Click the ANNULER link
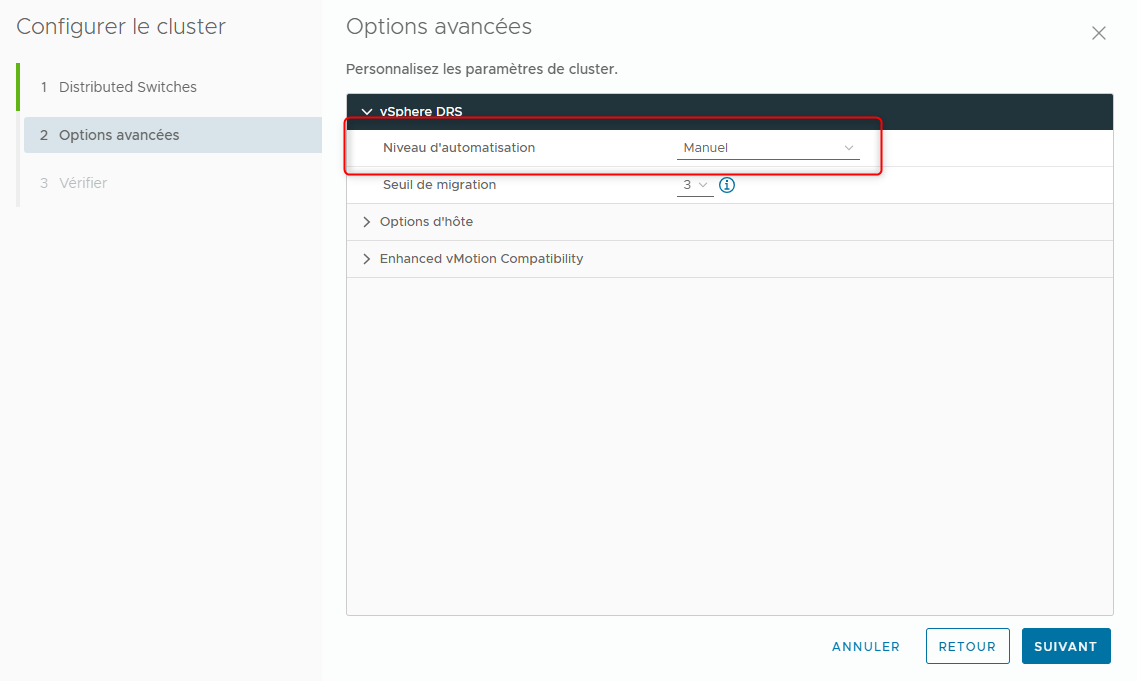The image size is (1137, 681). (x=865, y=646)
